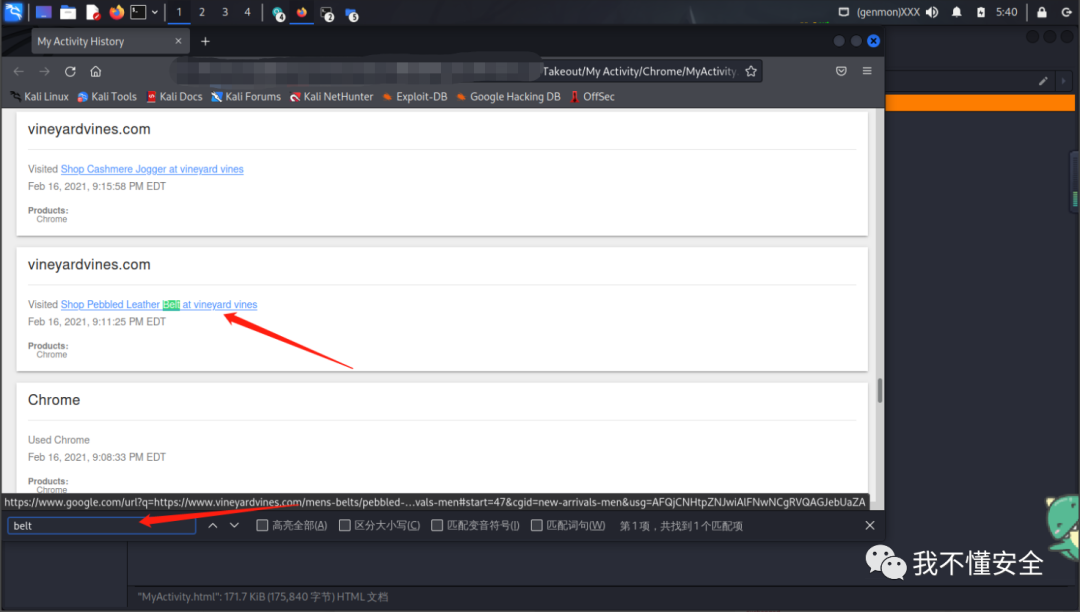Click the genmon XXX panel monitor

tap(888, 12)
